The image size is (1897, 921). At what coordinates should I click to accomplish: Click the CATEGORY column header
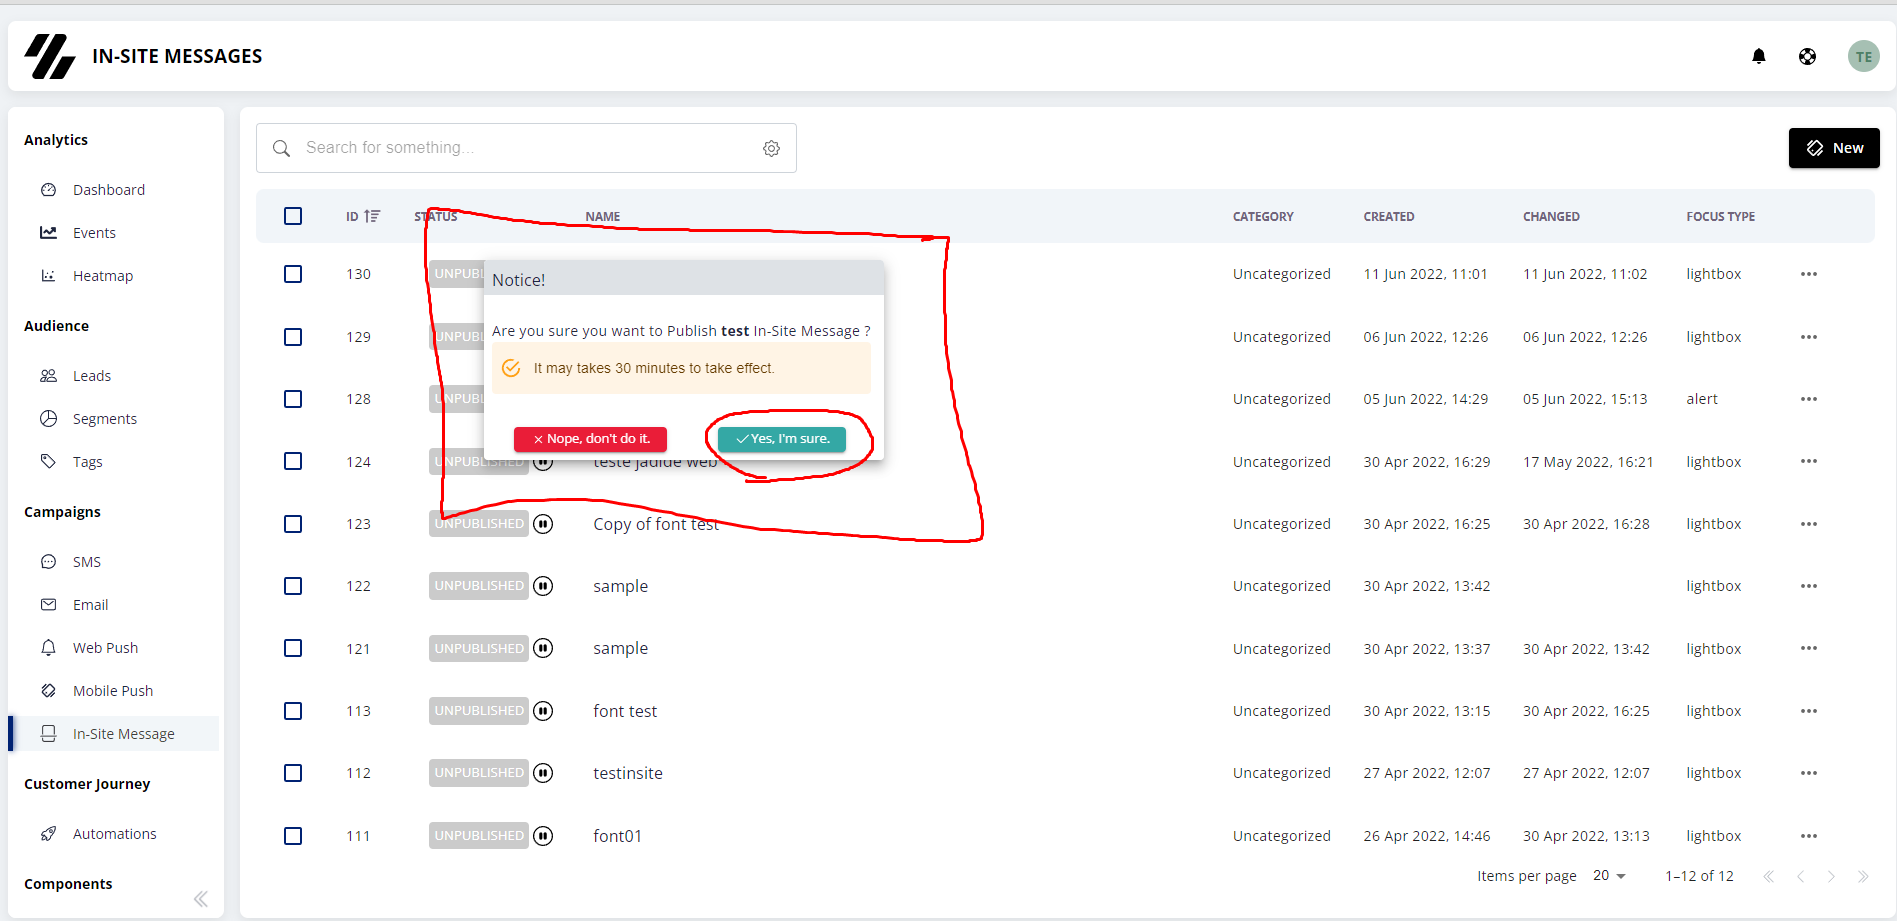coord(1263,216)
